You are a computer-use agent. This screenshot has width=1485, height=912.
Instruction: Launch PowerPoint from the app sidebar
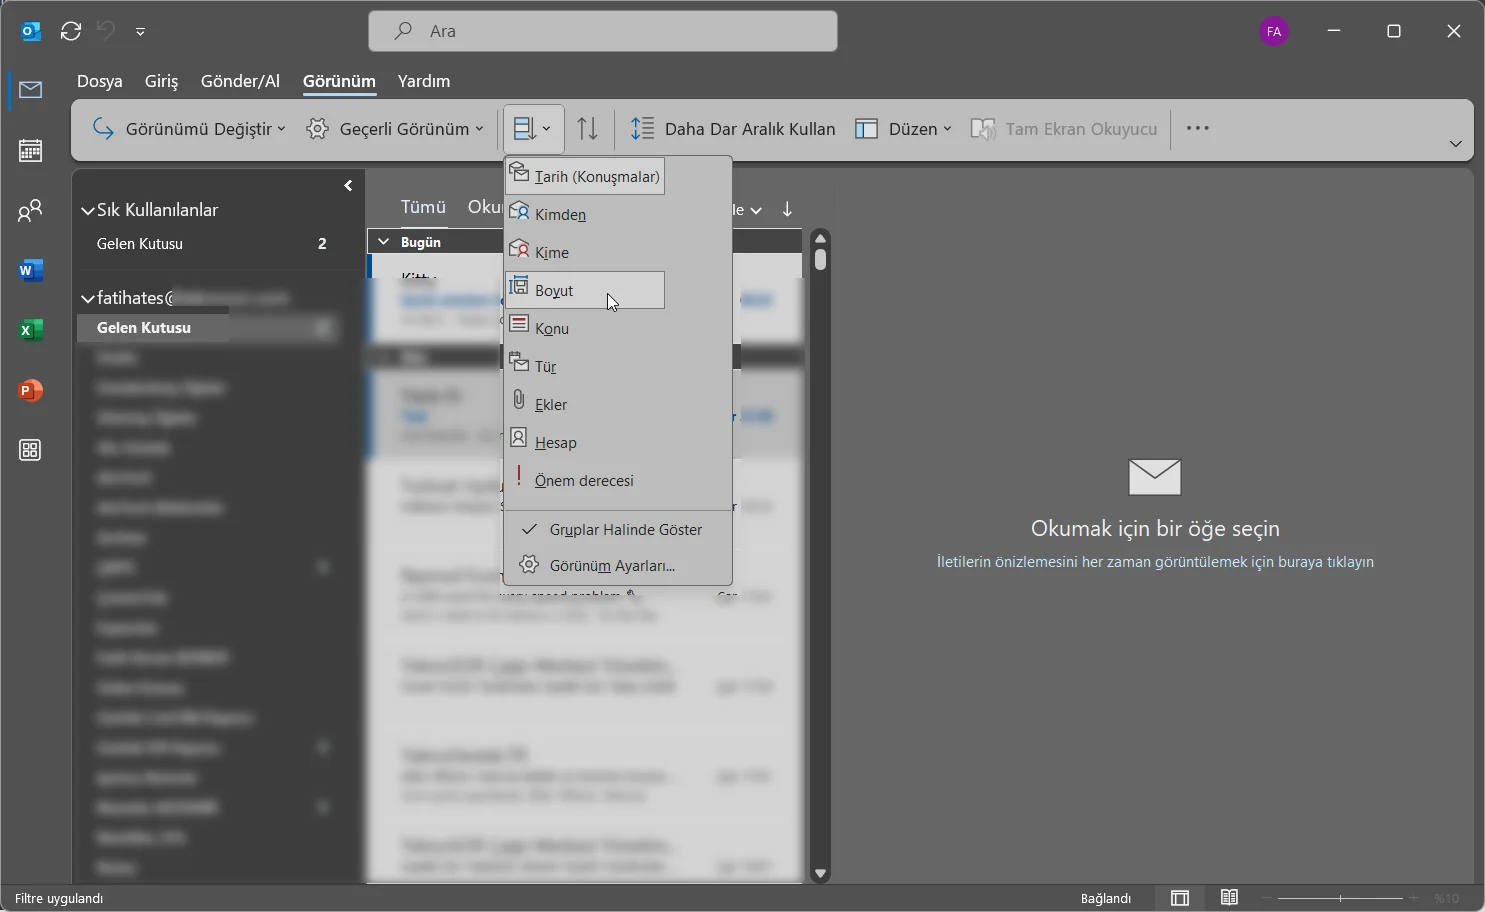pyautogui.click(x=30, y=391)
